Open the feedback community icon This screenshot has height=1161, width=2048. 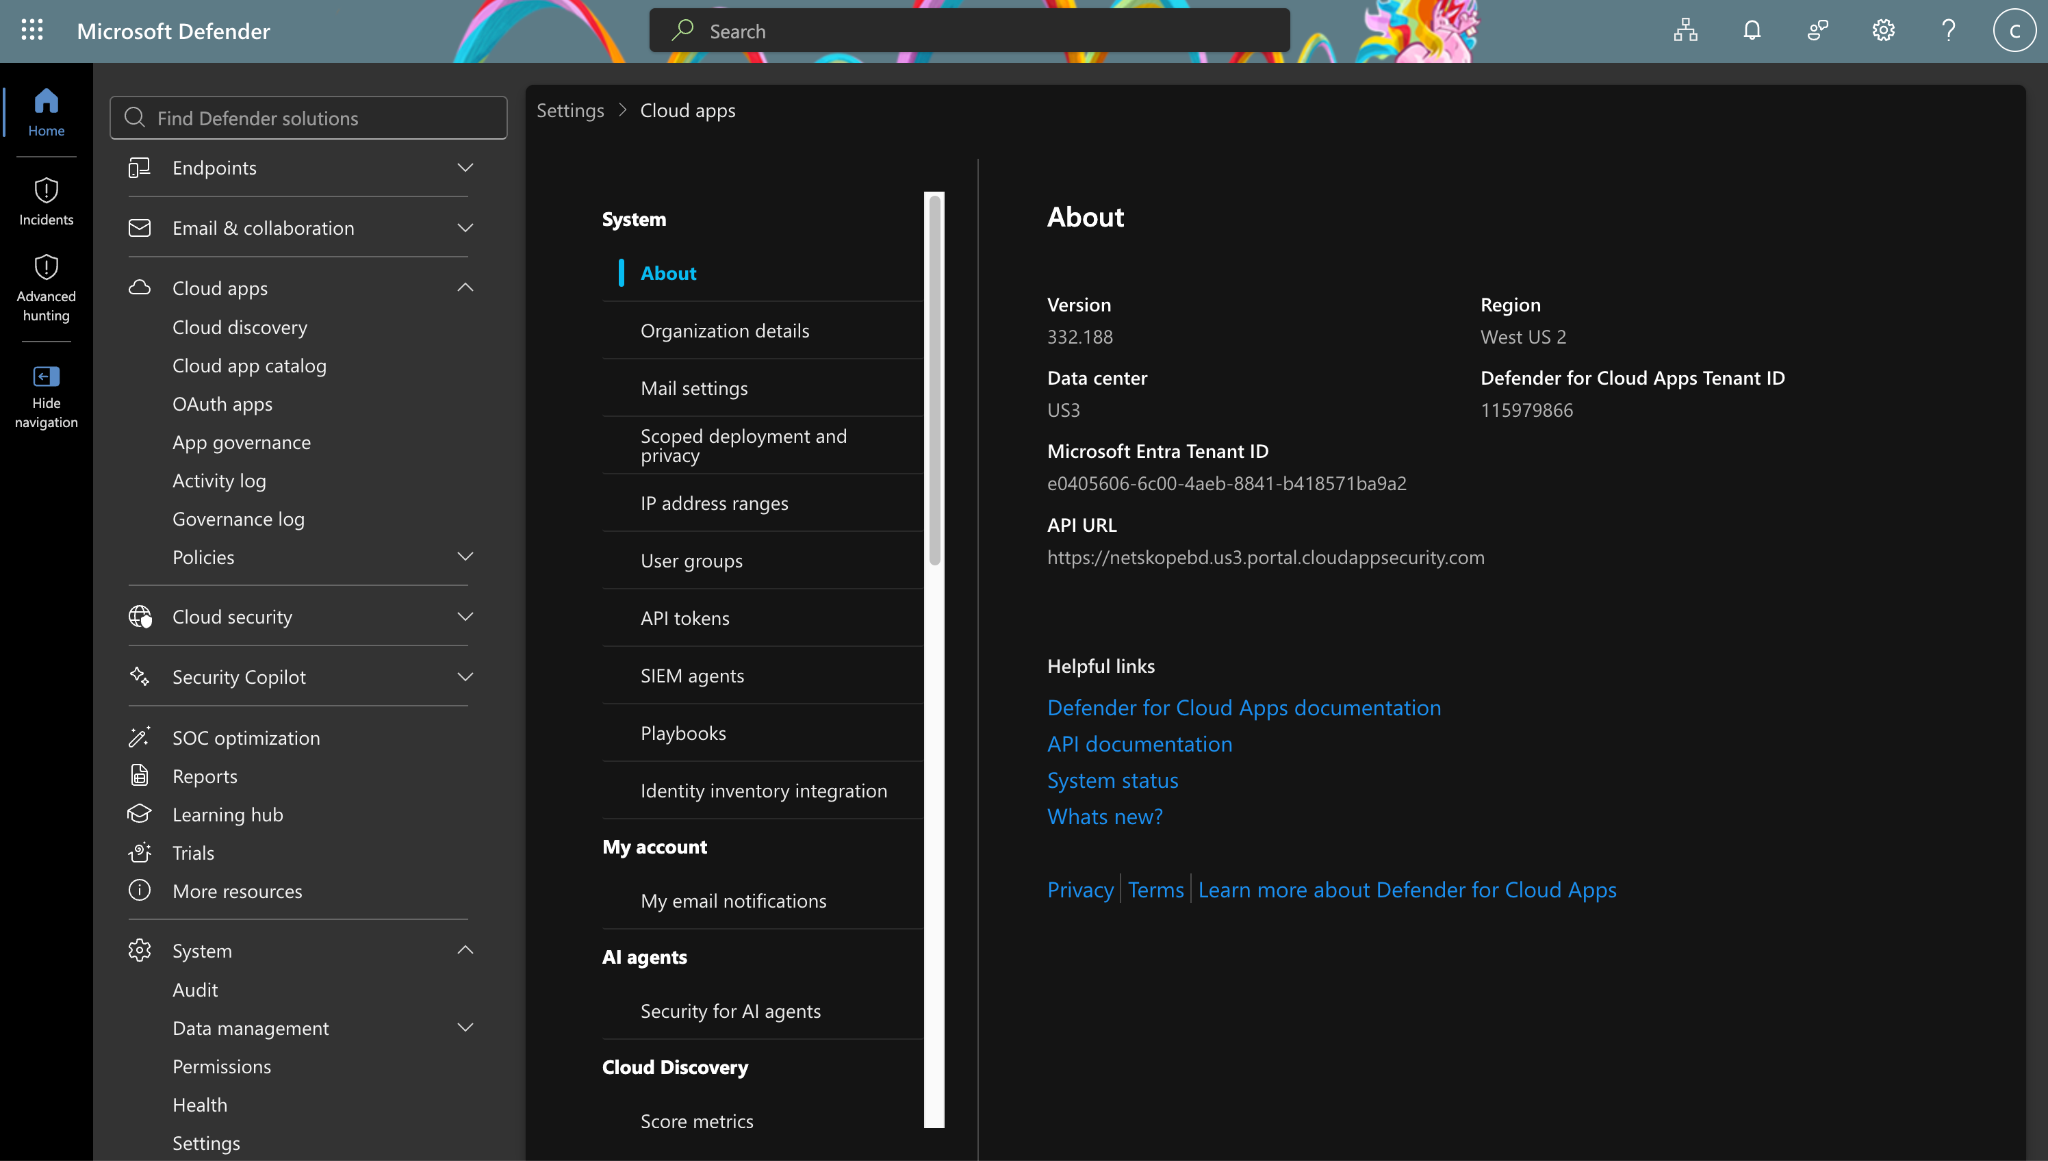click(x=1818, y=30)
